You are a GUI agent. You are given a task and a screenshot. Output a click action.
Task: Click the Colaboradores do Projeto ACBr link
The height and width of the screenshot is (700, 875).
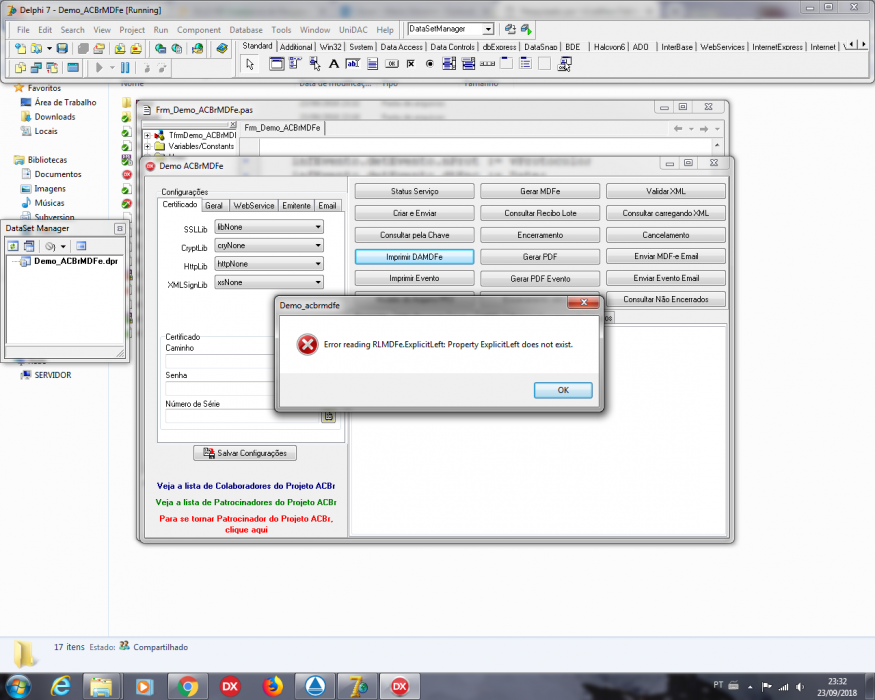[246, 486]
